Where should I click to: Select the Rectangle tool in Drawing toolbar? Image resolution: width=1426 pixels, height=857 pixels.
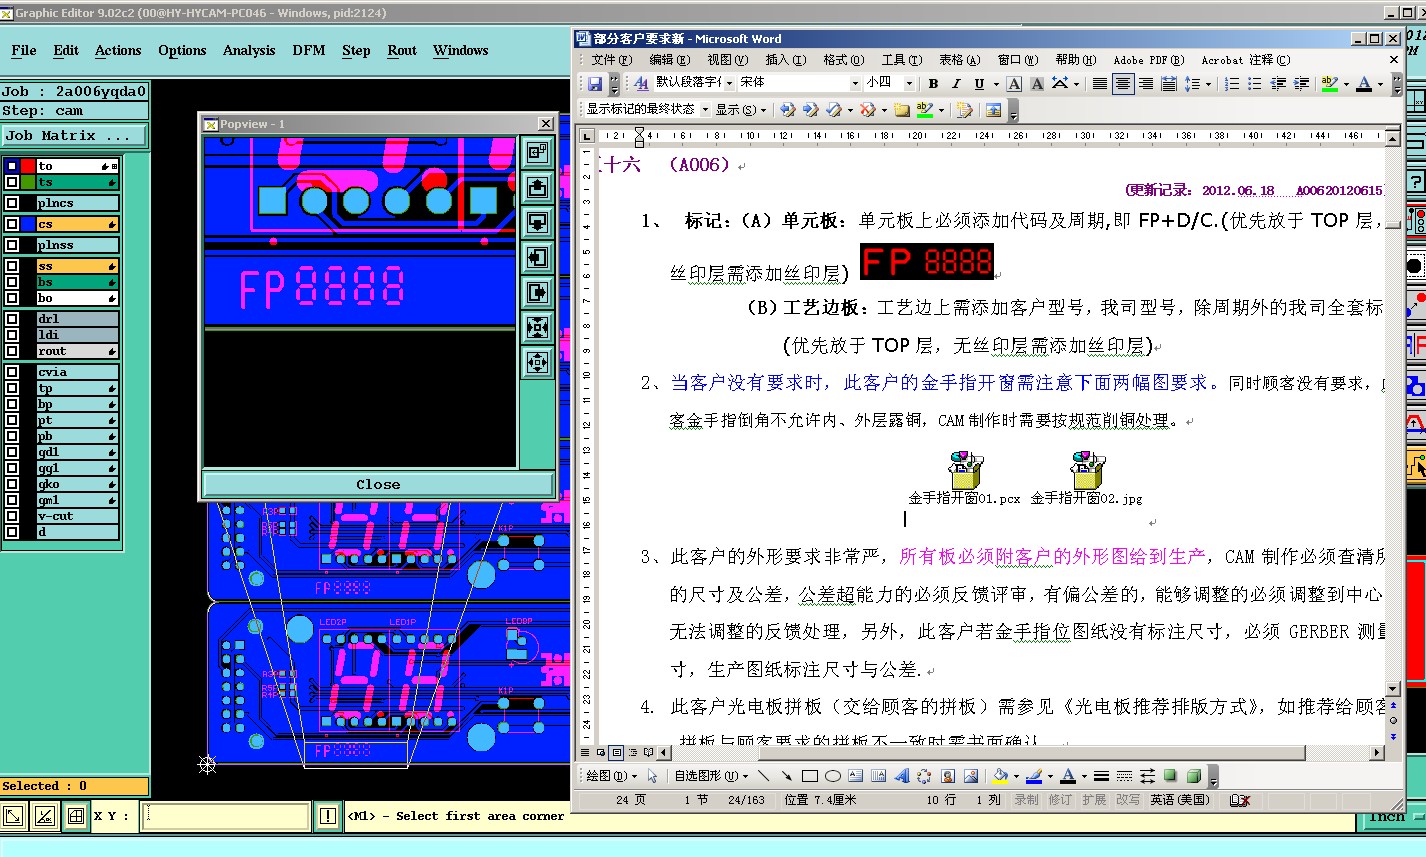[810, 776]
